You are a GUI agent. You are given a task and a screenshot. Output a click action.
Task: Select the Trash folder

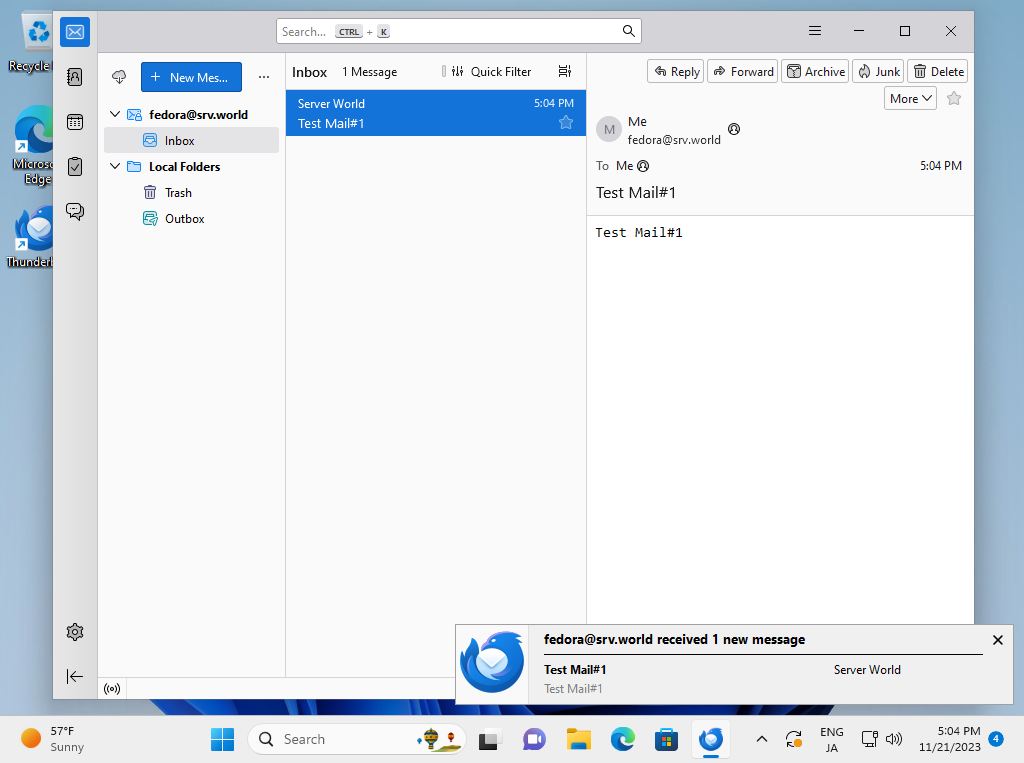[x=191, y=193]
